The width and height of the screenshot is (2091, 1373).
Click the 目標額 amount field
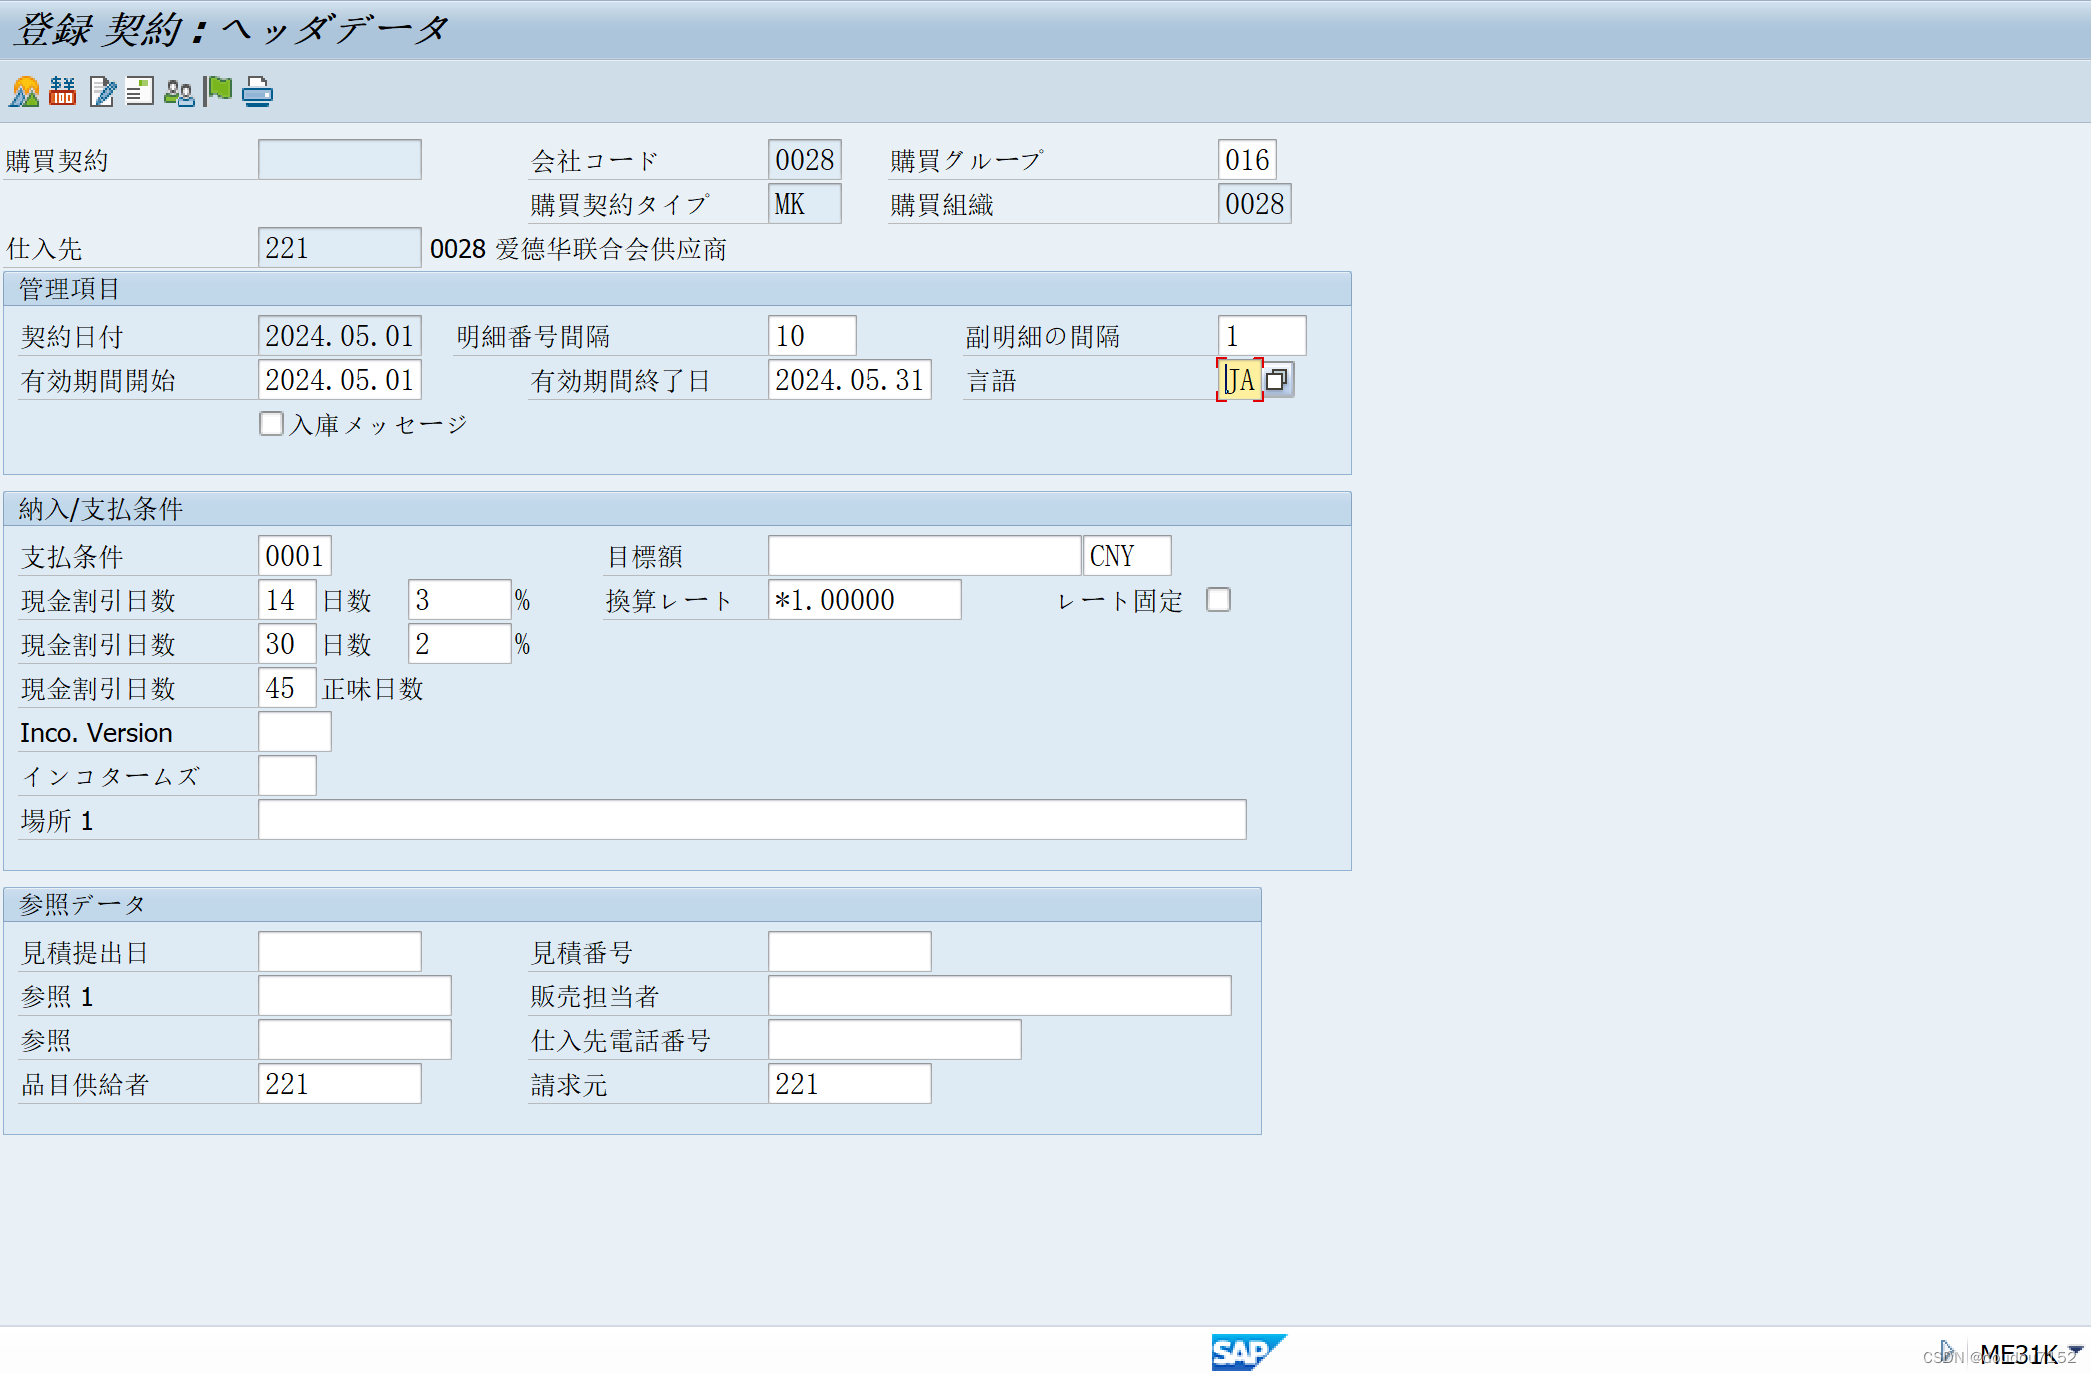[x=924, y=556]
